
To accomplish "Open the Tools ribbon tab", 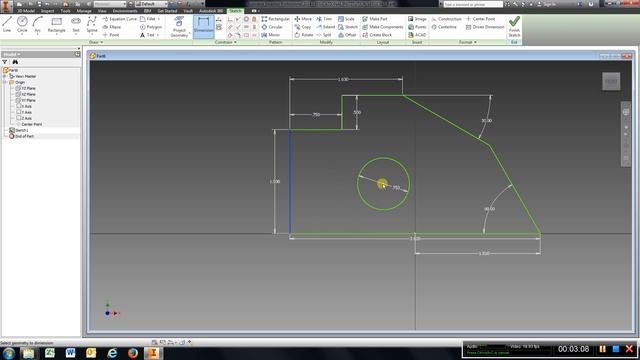I will pos(65,11).
